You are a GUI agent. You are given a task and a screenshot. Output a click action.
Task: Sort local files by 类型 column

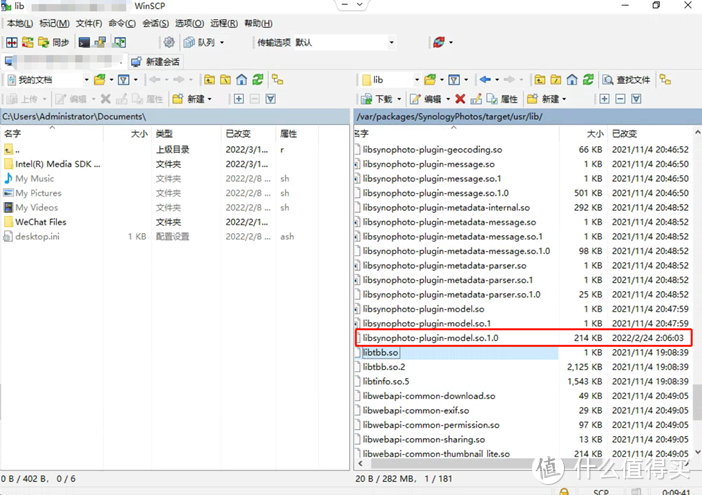click(x=186, y=133)
